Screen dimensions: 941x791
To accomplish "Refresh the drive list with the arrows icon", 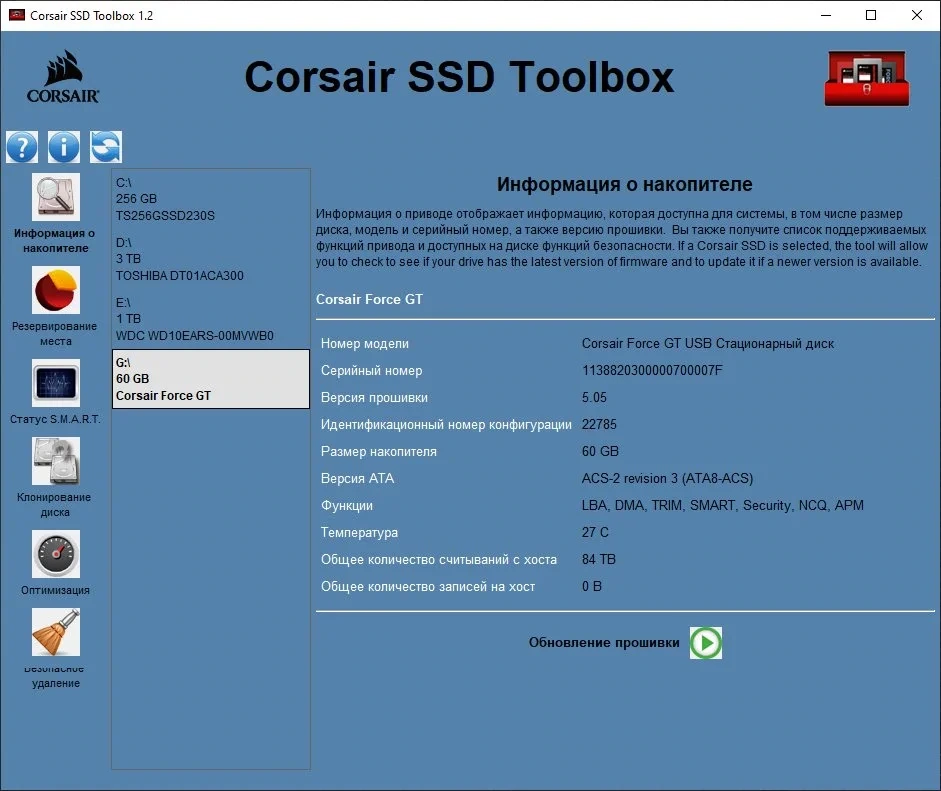I will 106,147.
